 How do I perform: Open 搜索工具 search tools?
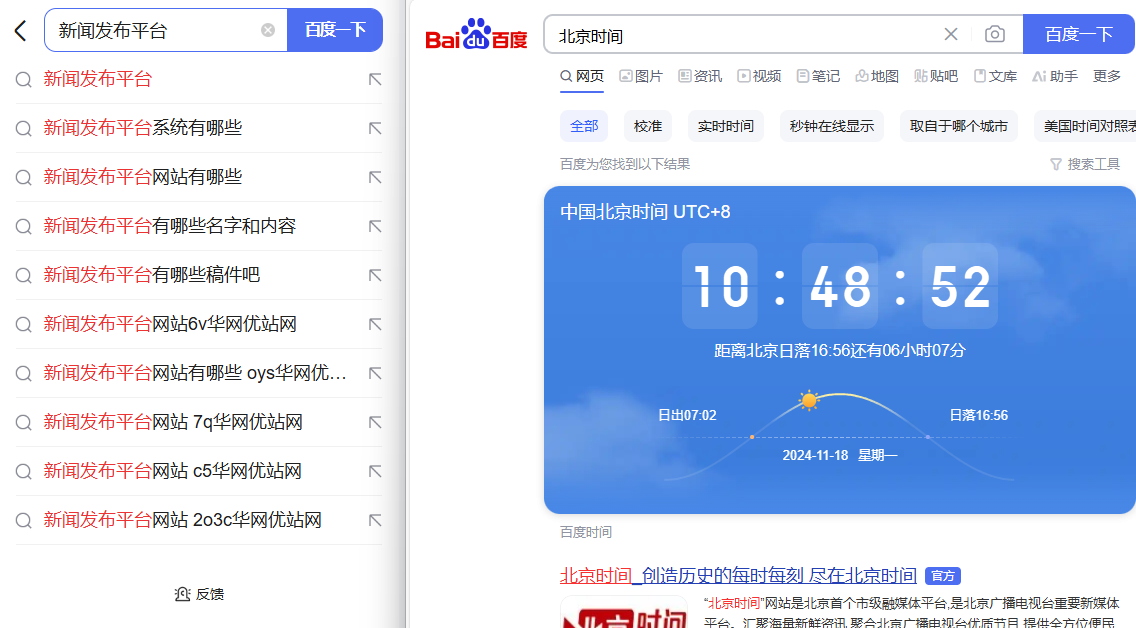(1085, 164)
